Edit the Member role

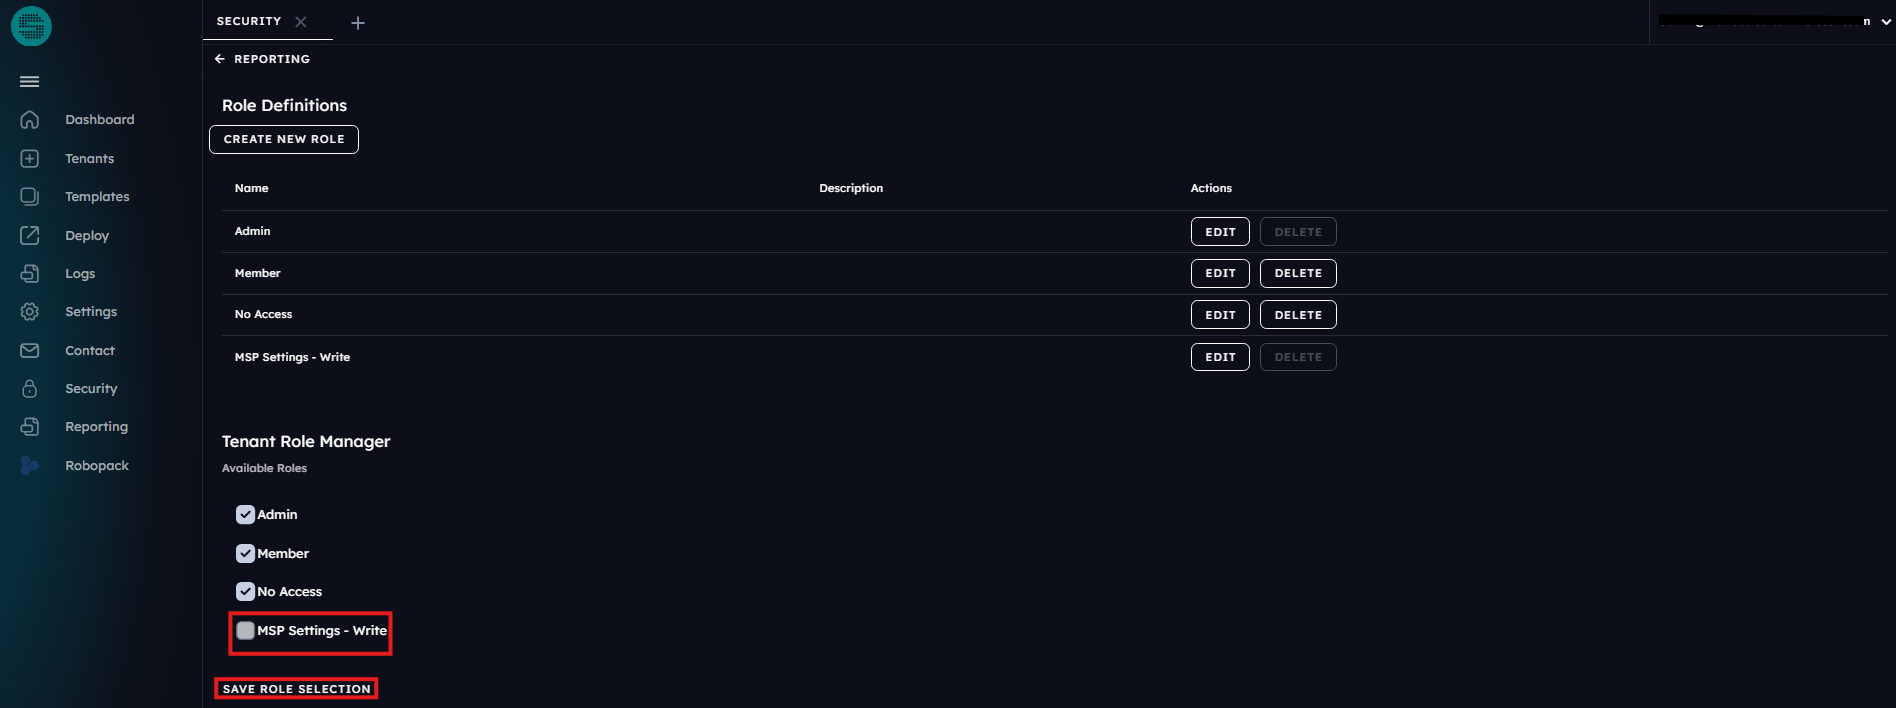pyautogui.click(x=1220, y=273)
